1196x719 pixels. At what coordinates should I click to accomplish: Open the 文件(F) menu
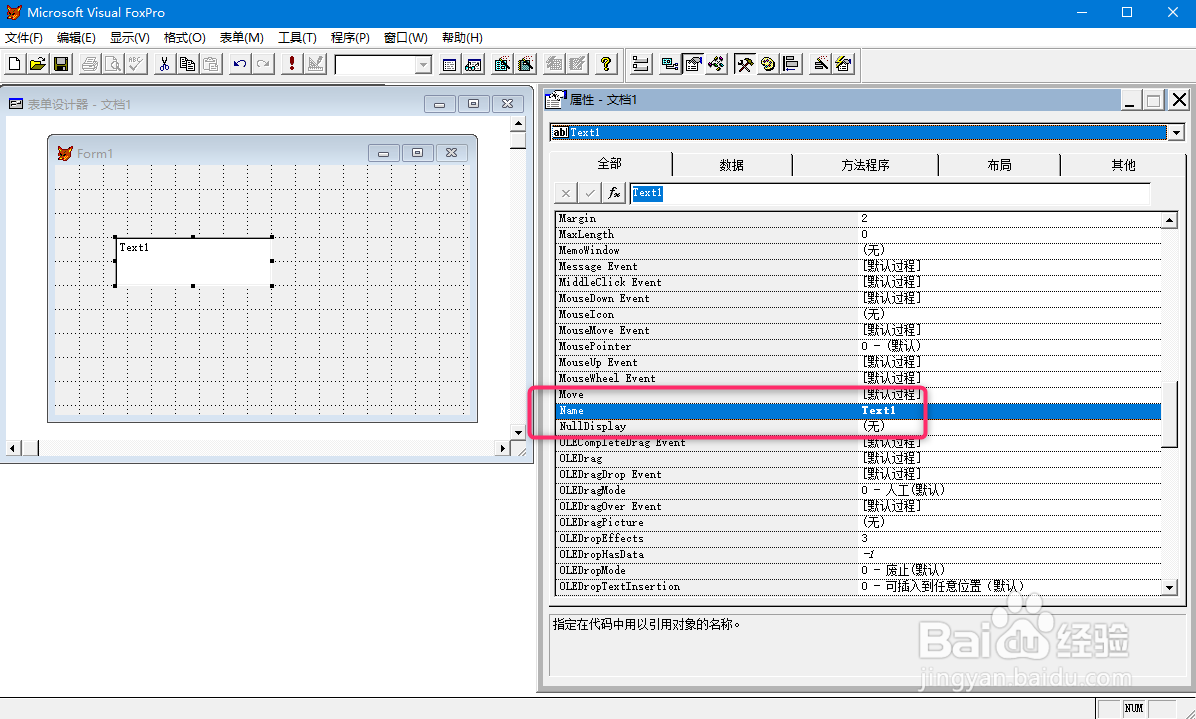pos(24,37)
